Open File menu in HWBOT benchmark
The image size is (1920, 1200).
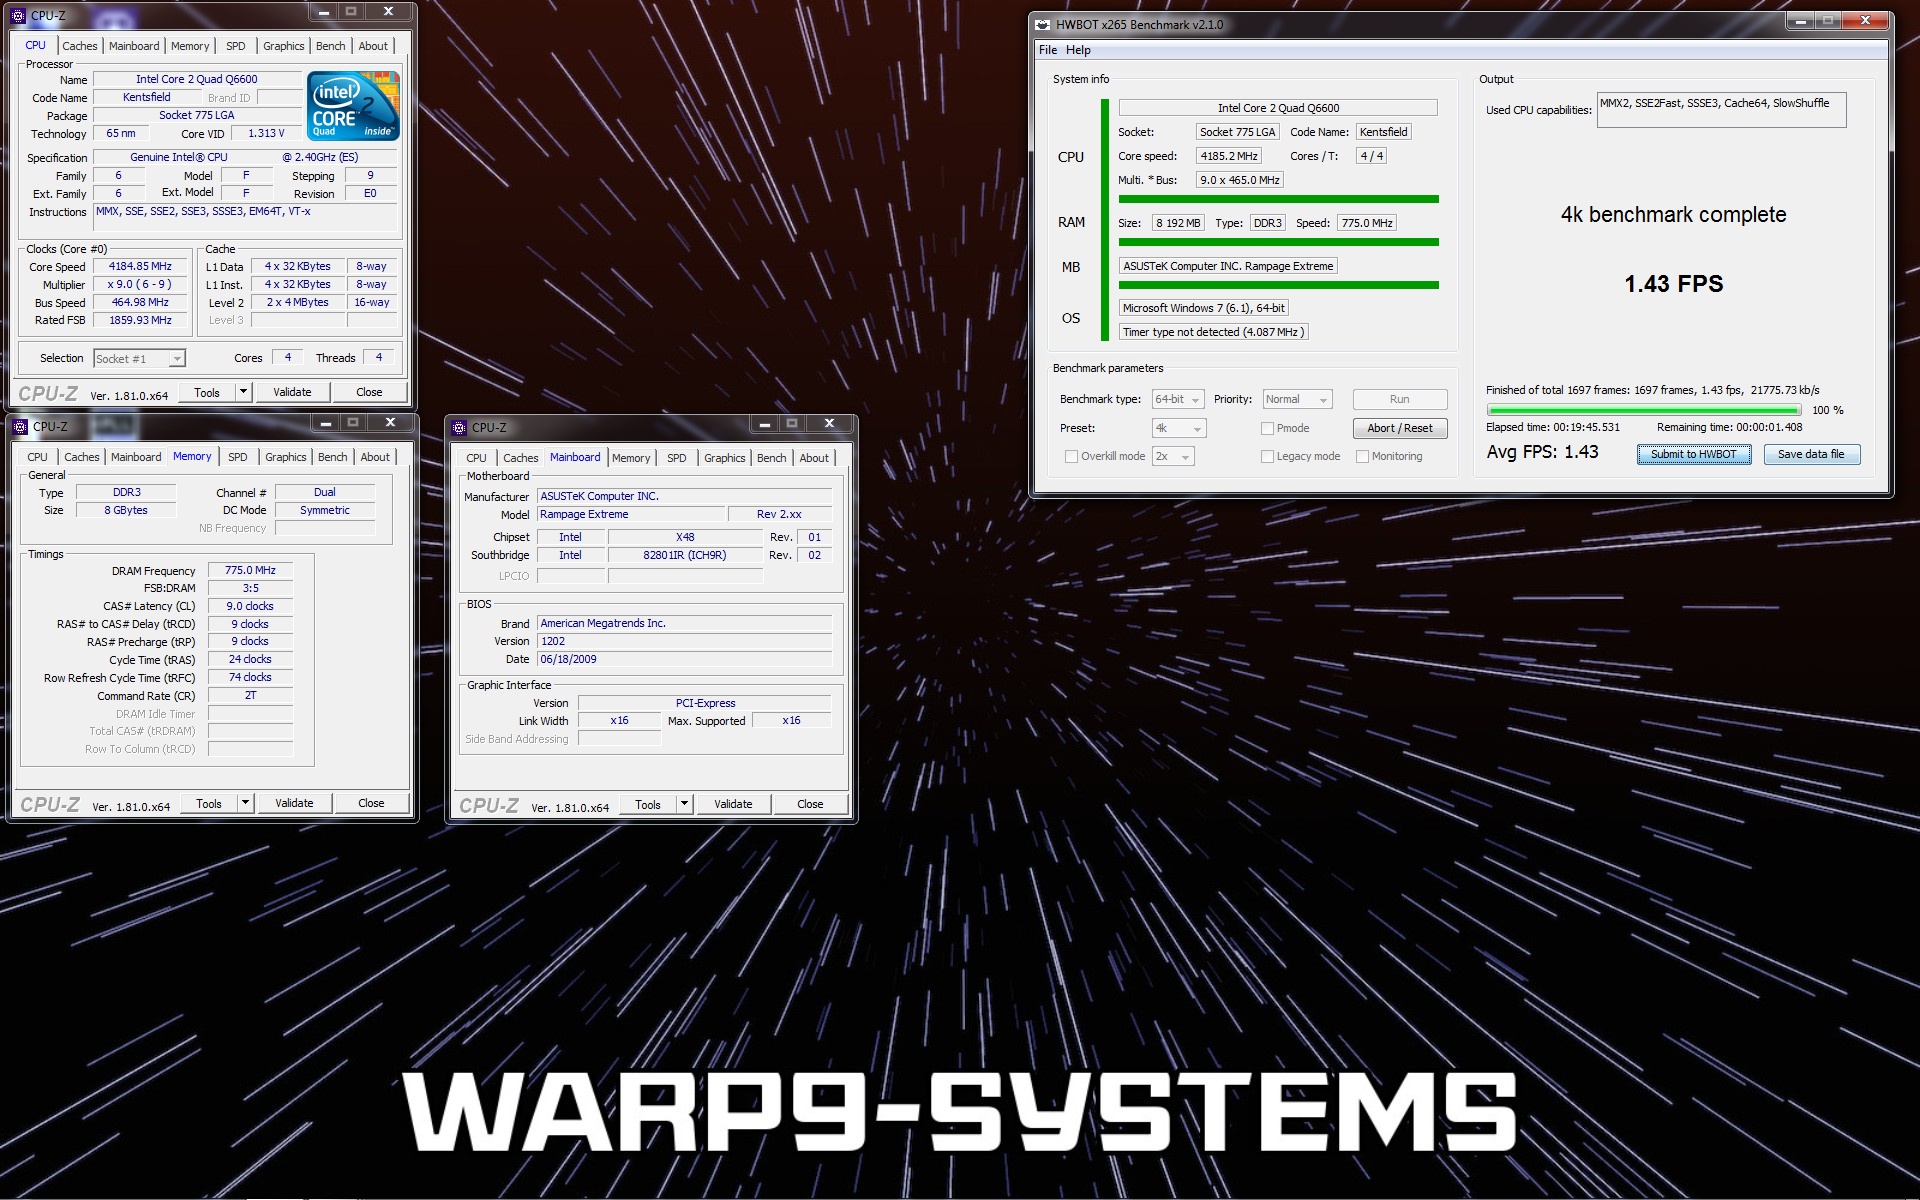[1048, 50]
